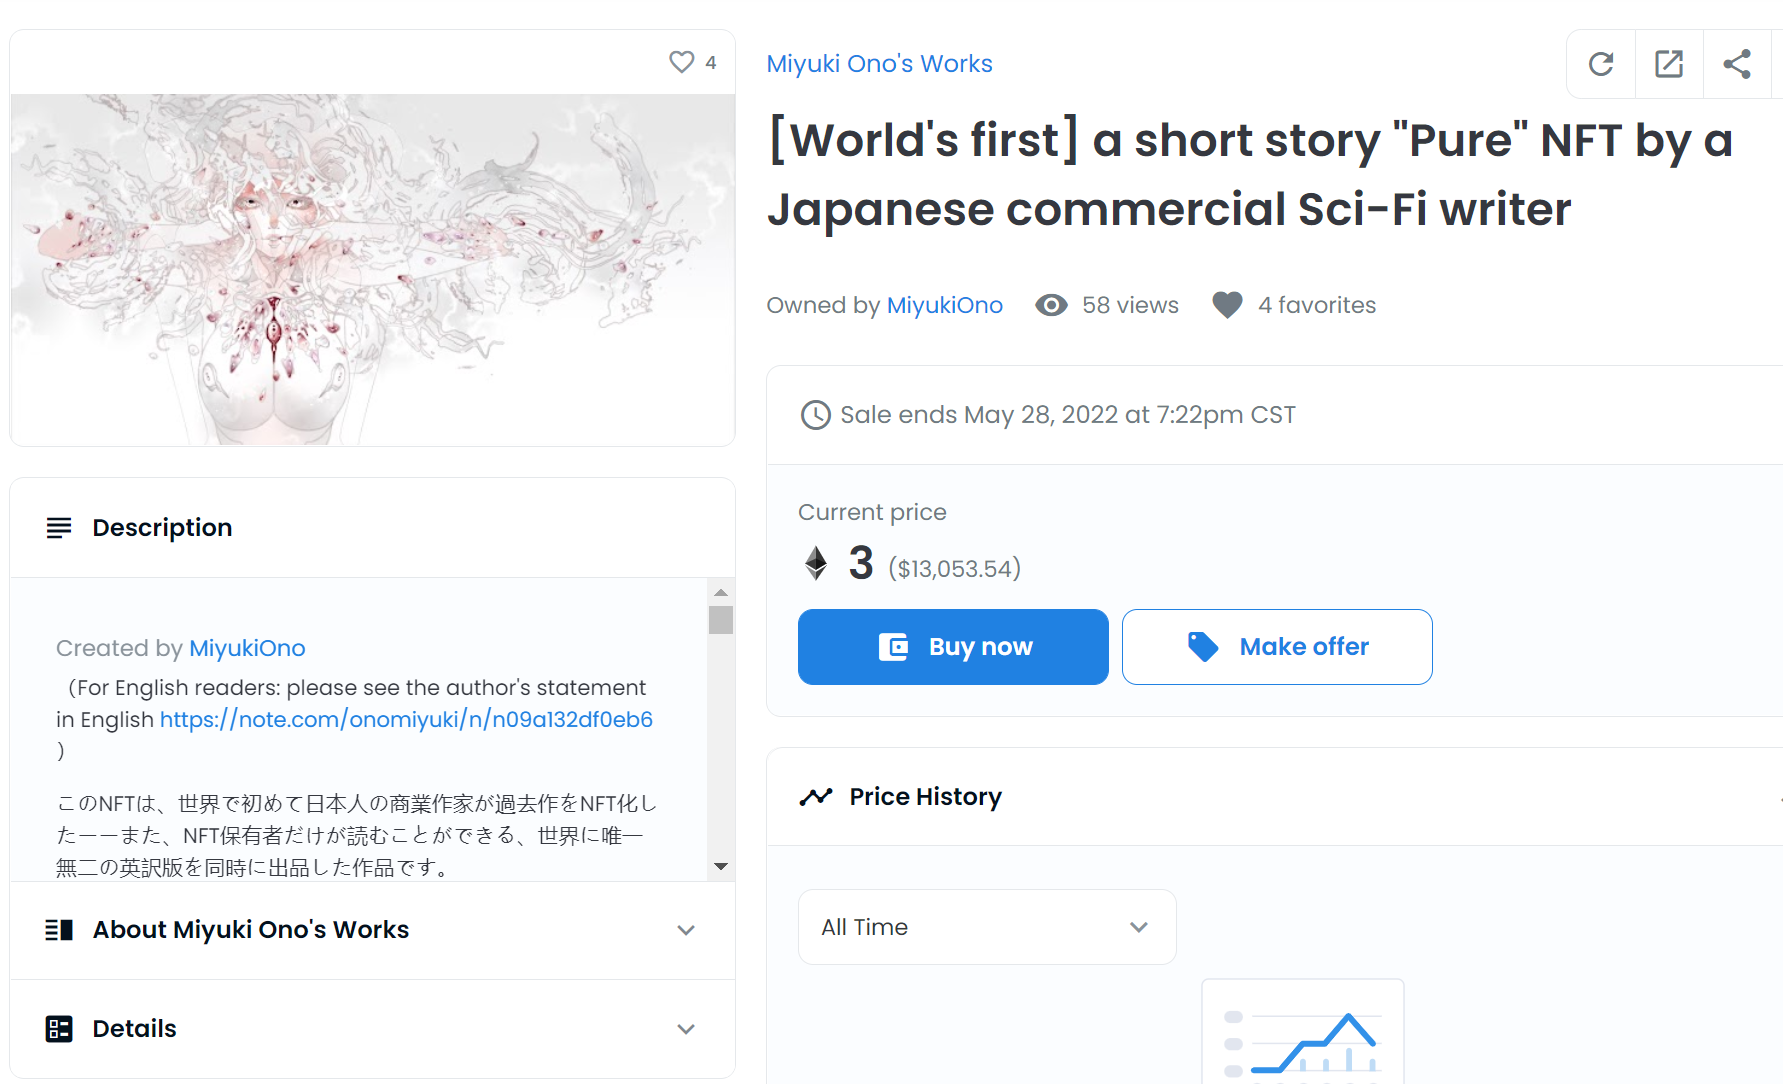This screenshot has width=1783, height=1084.
Task: Click the Ethereum icon by the price
Action: click(x=816, y=563)
